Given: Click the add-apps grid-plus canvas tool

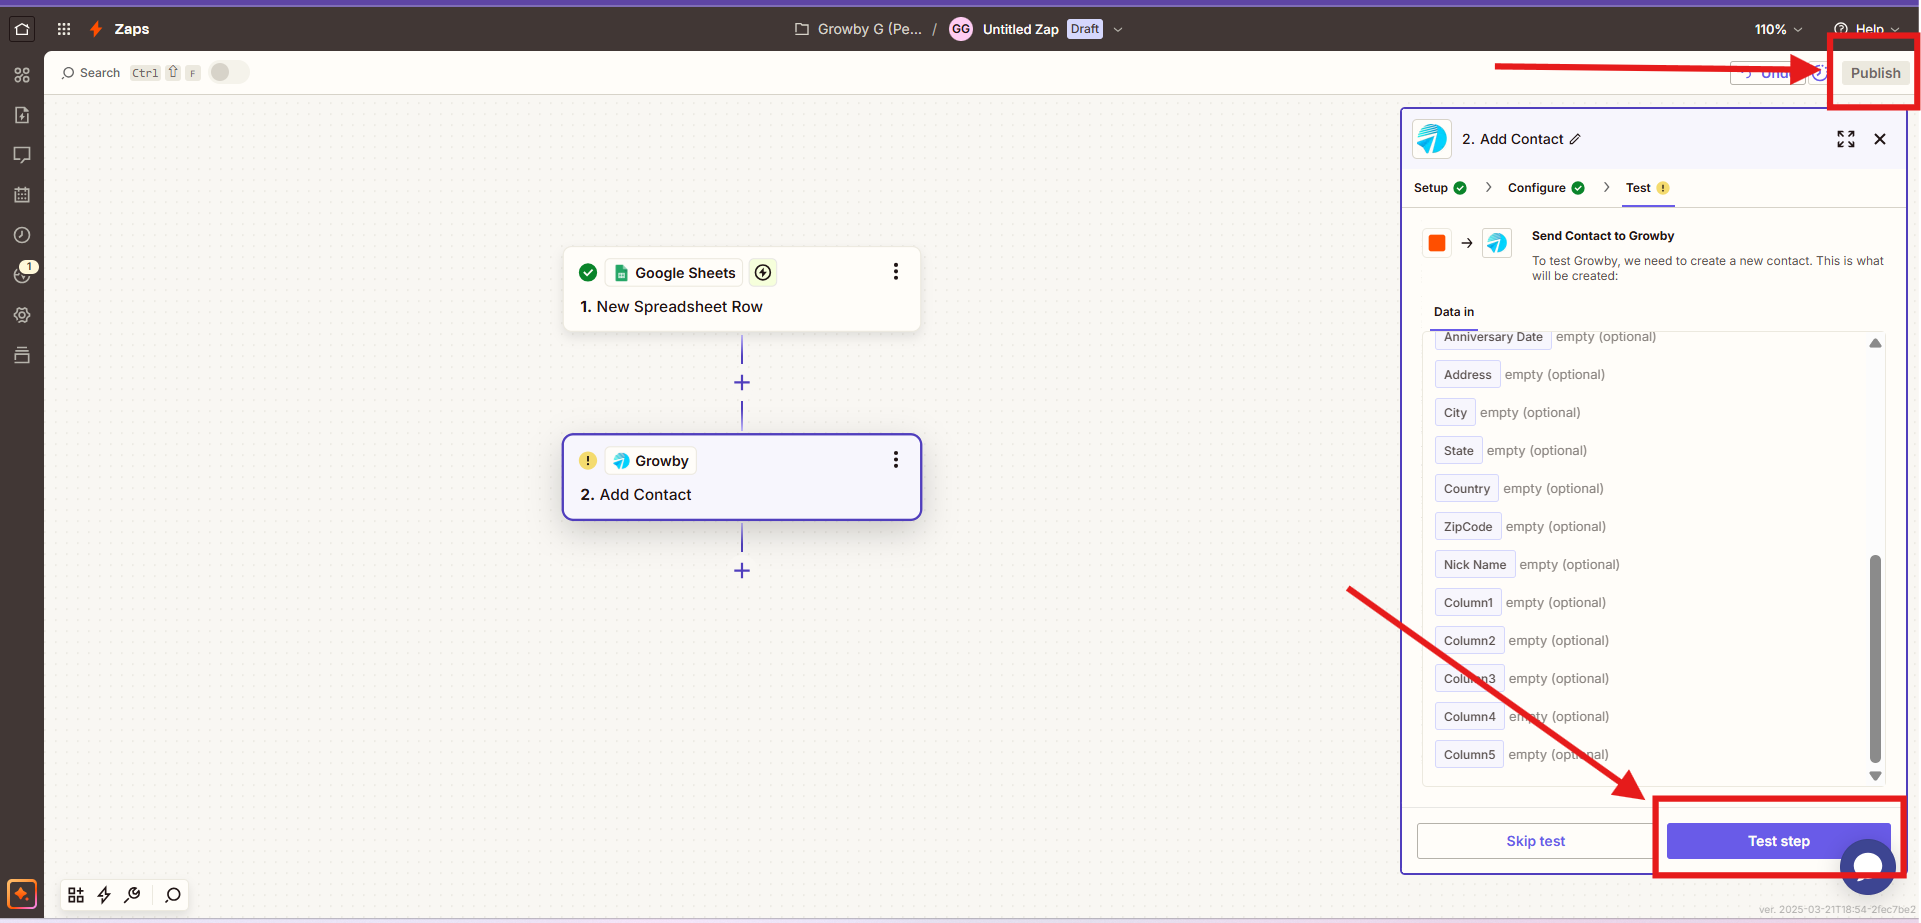Looking at the screenshot, I should 76,895.
